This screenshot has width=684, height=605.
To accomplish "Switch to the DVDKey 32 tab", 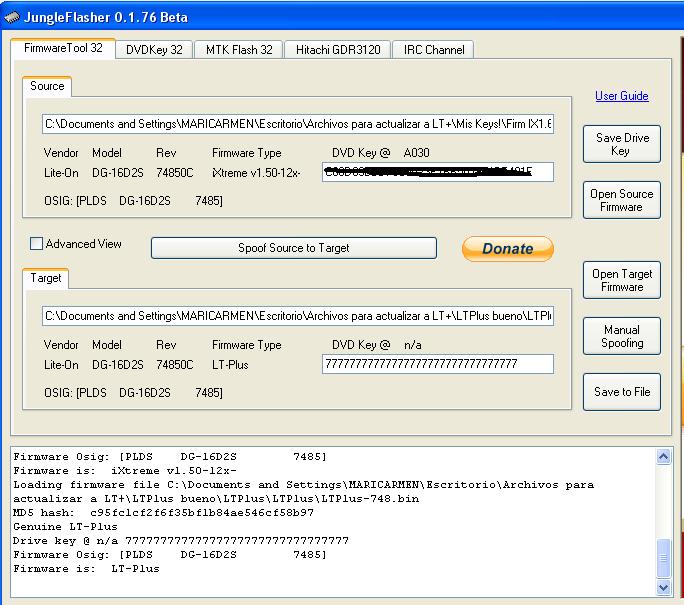I will (x=154, y=50).
